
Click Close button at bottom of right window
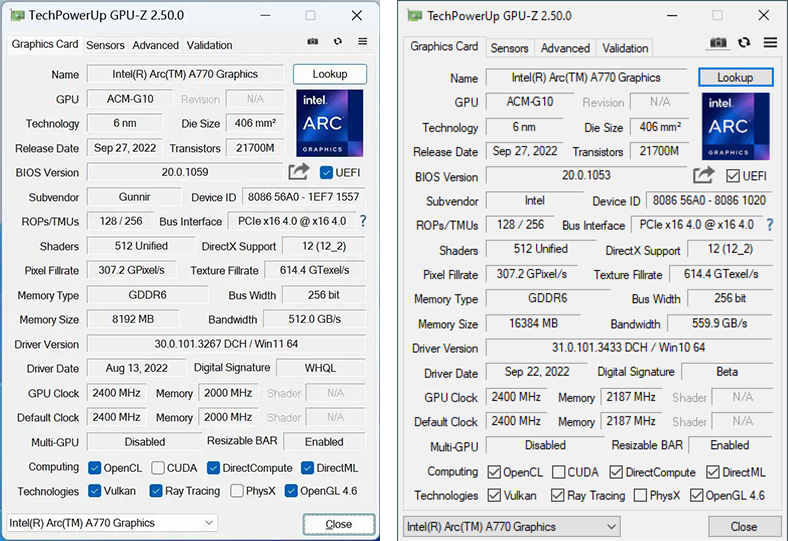[x=744, y=527]
